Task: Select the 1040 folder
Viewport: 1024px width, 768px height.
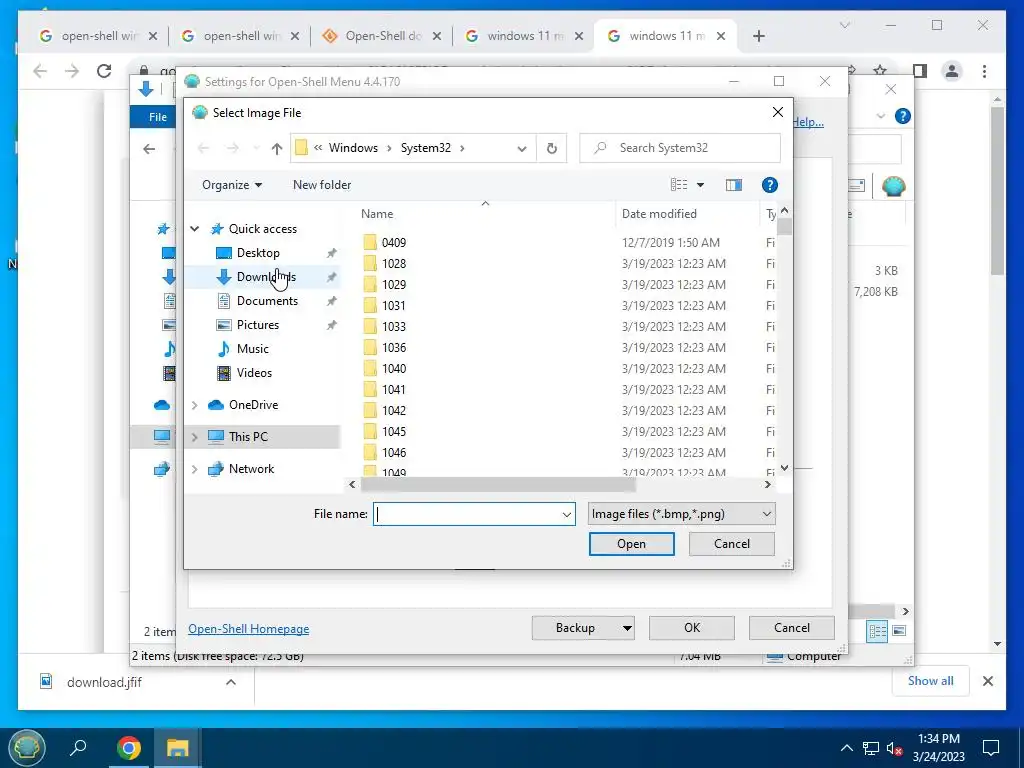Action: point(394,368)
